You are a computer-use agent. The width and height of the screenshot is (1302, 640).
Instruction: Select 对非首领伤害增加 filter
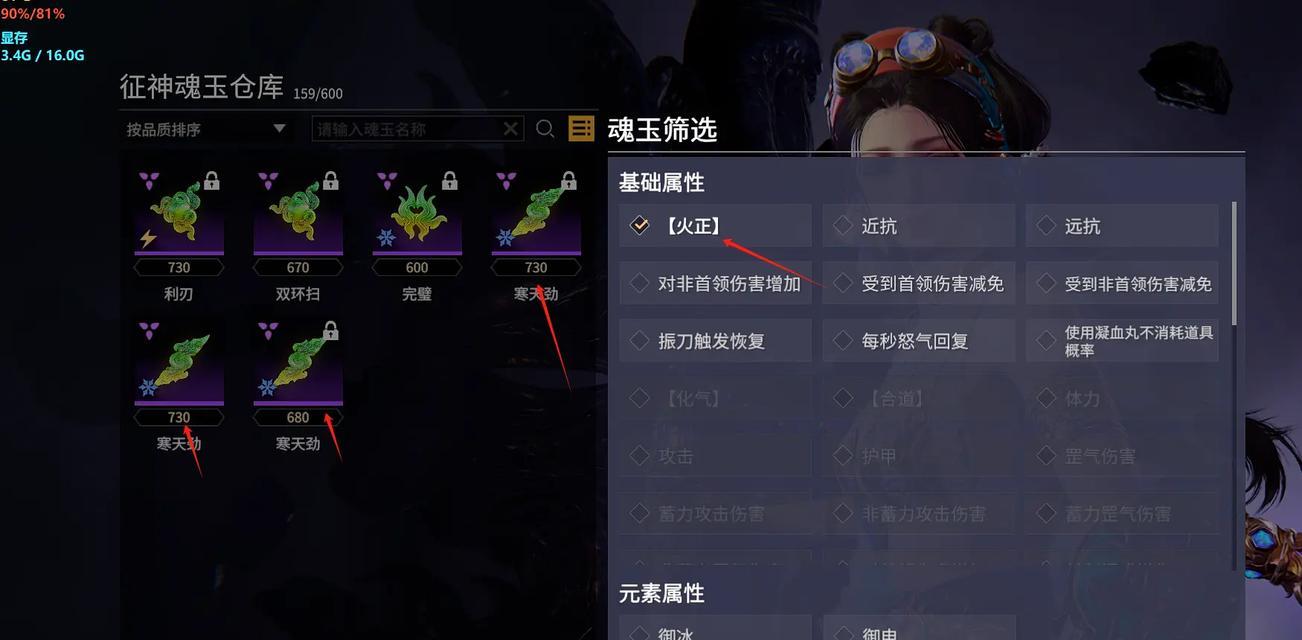715,284
